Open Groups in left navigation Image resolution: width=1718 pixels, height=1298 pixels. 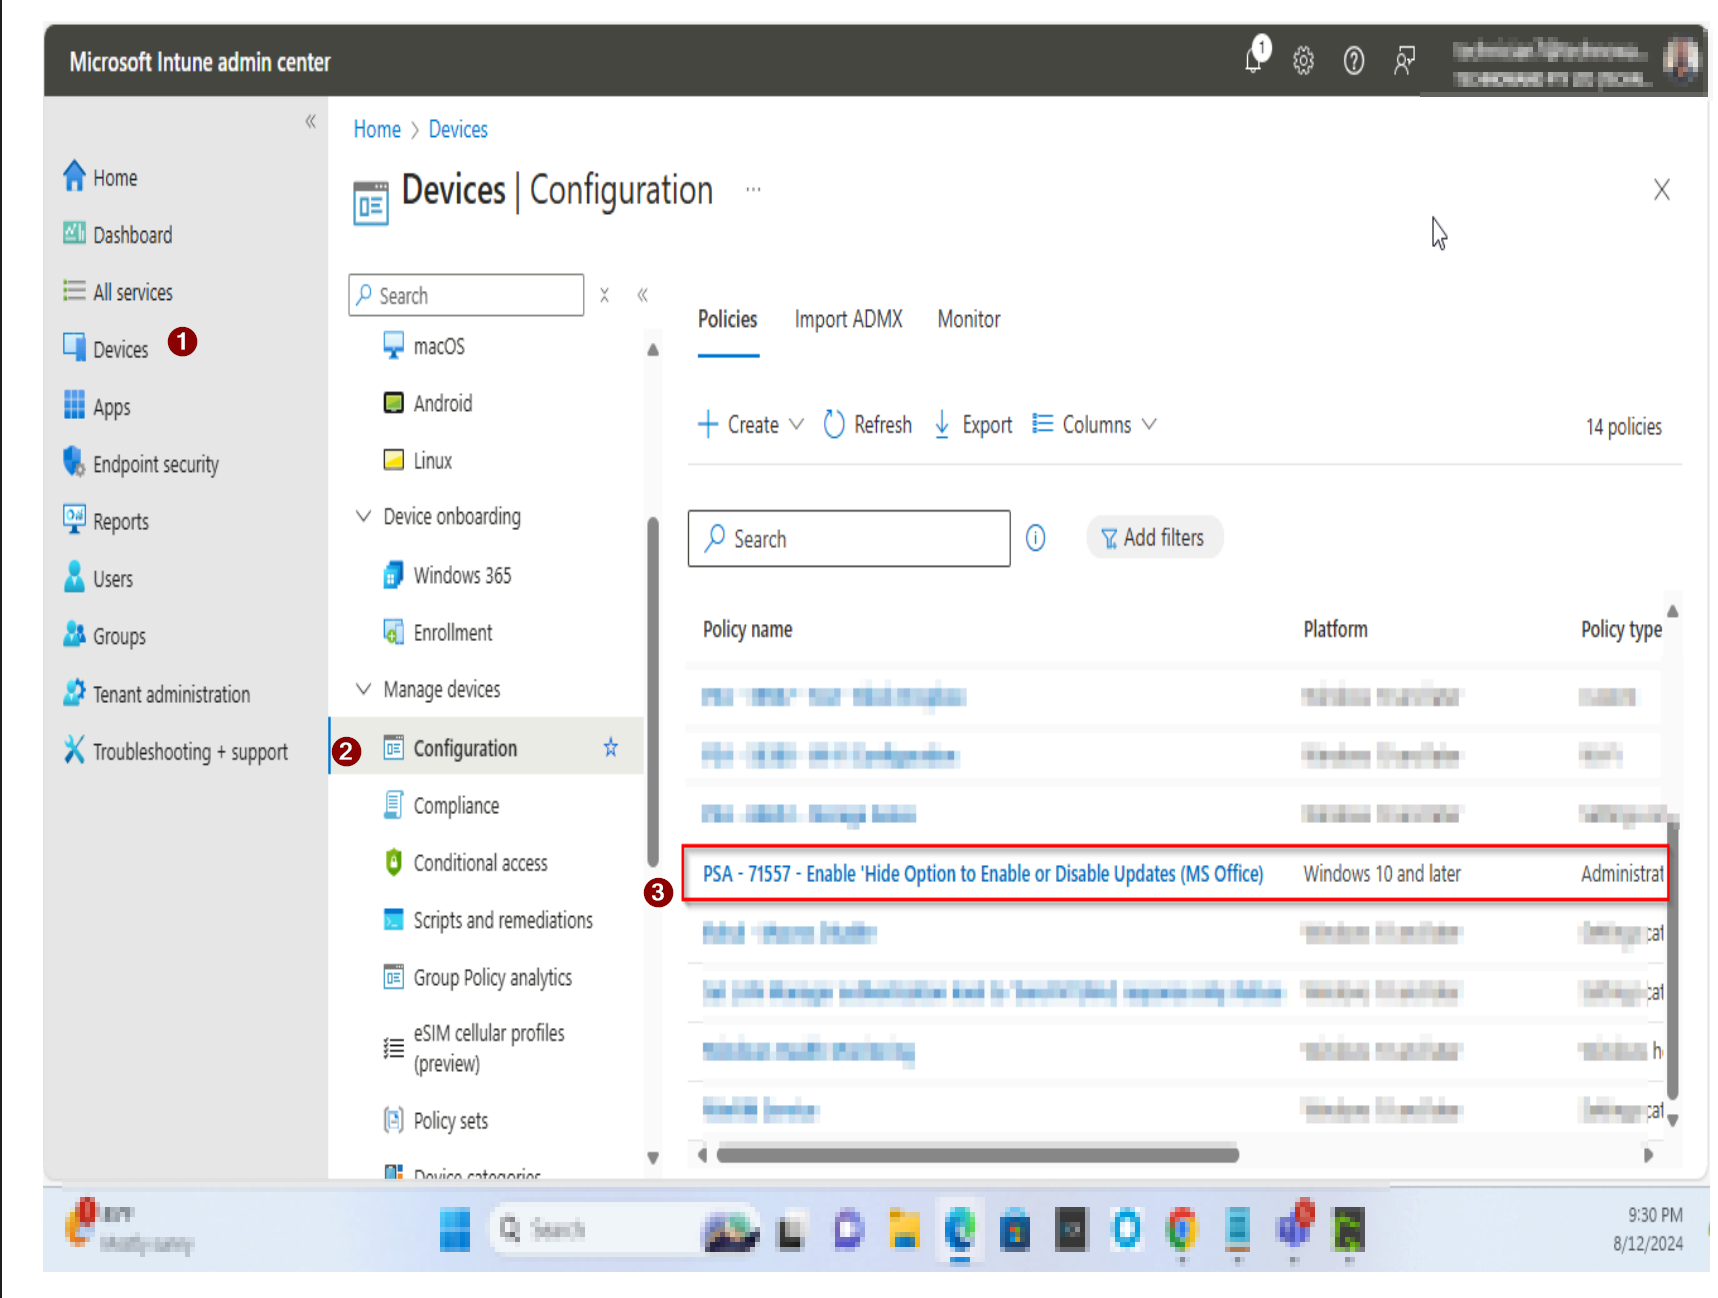(104, 636)
